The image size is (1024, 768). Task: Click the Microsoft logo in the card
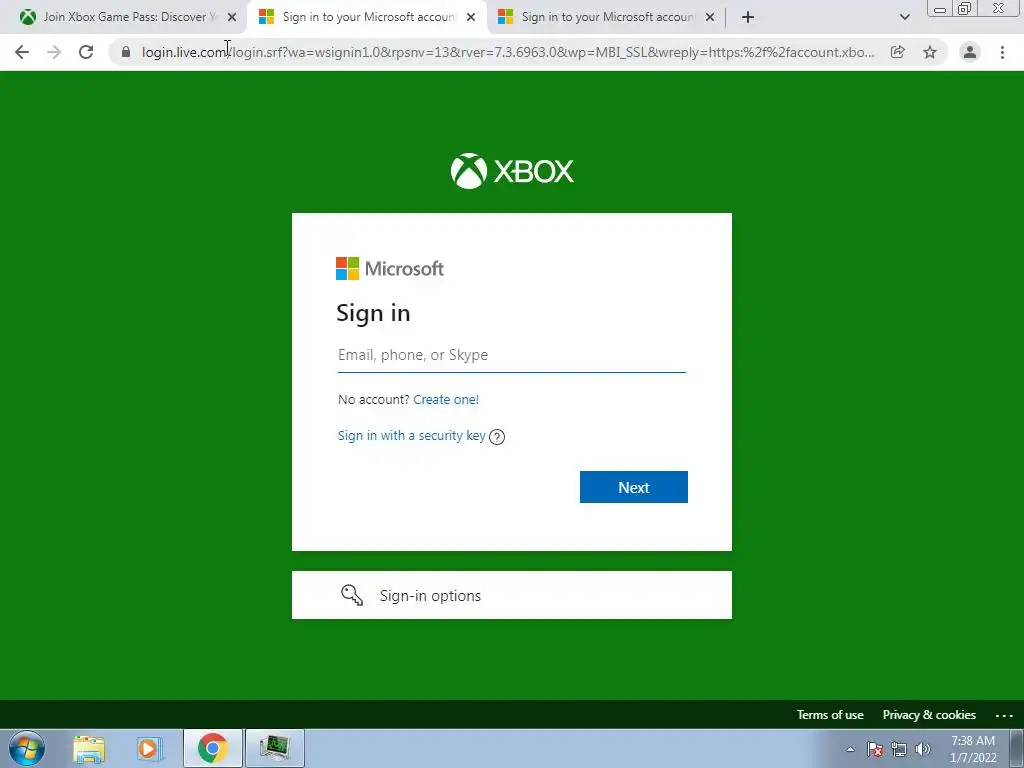390,268
